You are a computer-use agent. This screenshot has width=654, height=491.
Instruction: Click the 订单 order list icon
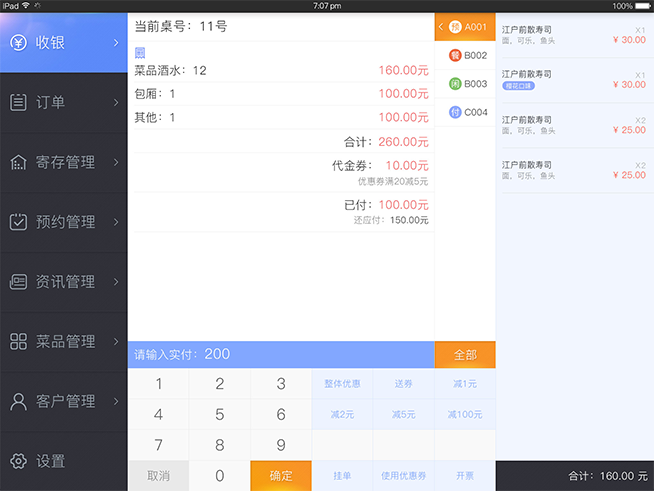18,102
